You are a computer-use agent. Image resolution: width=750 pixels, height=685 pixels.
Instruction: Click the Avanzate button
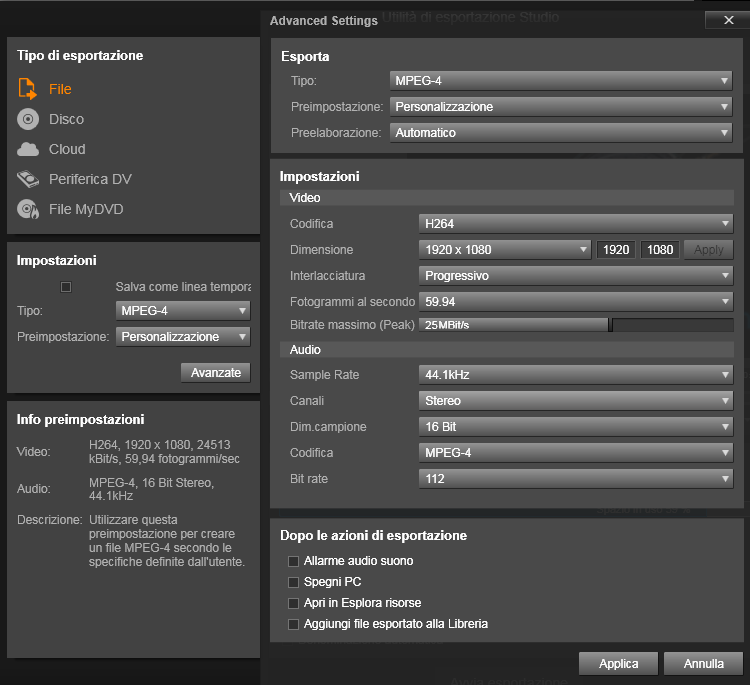[x=216, y=372]
